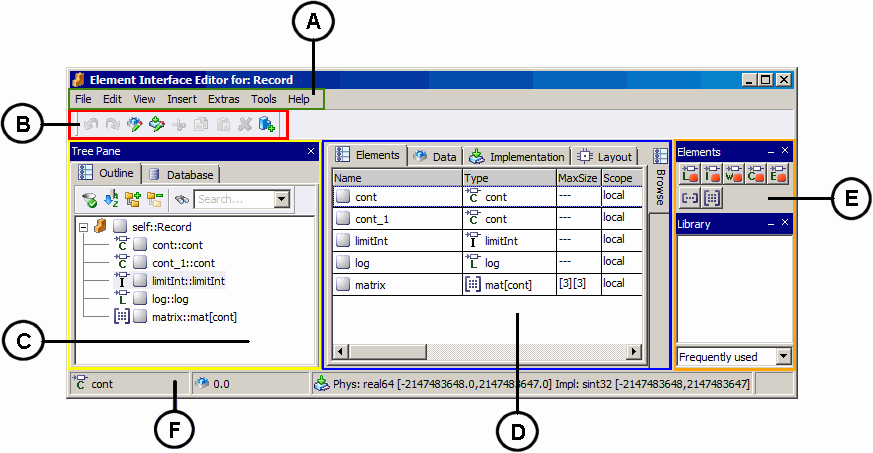Click the horizontal scrollbar thumb in table
Screen dimensions: 873x453
[x=388, y=351]
